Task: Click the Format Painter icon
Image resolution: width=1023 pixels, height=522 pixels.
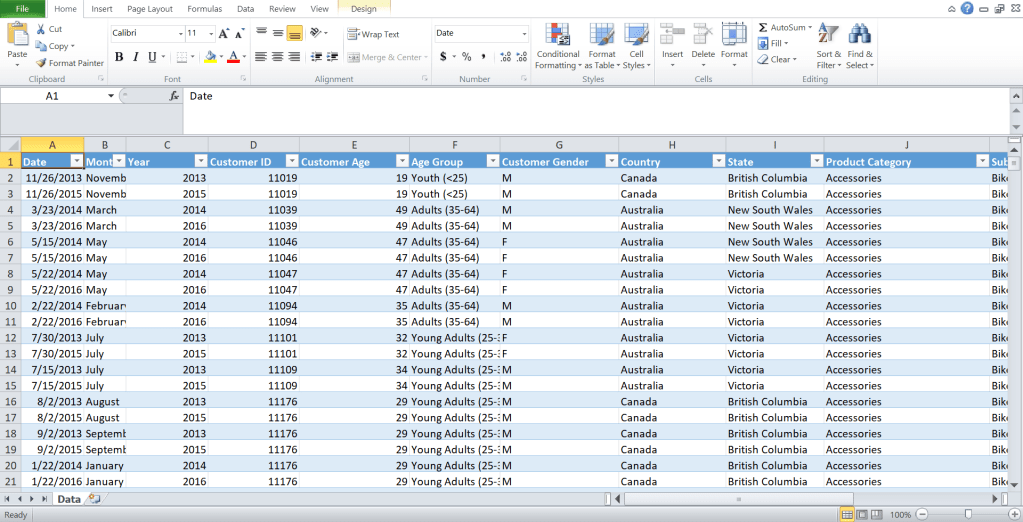Action: 41,63
